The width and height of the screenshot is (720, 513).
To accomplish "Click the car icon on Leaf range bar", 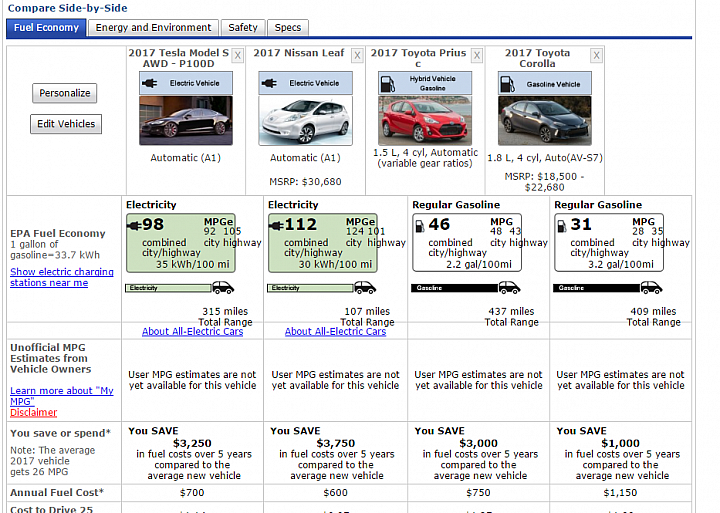I will pos(365,288).
